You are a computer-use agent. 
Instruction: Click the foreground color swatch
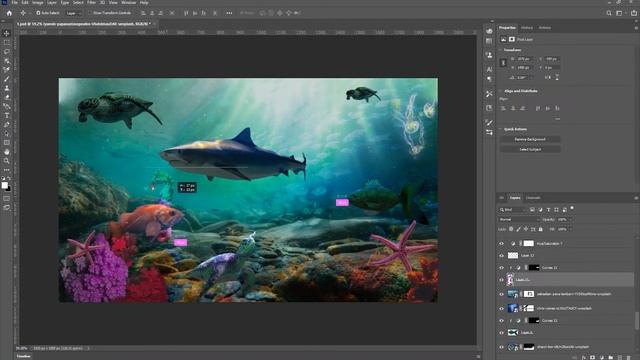pyautogui.click(x=4, y=185)
